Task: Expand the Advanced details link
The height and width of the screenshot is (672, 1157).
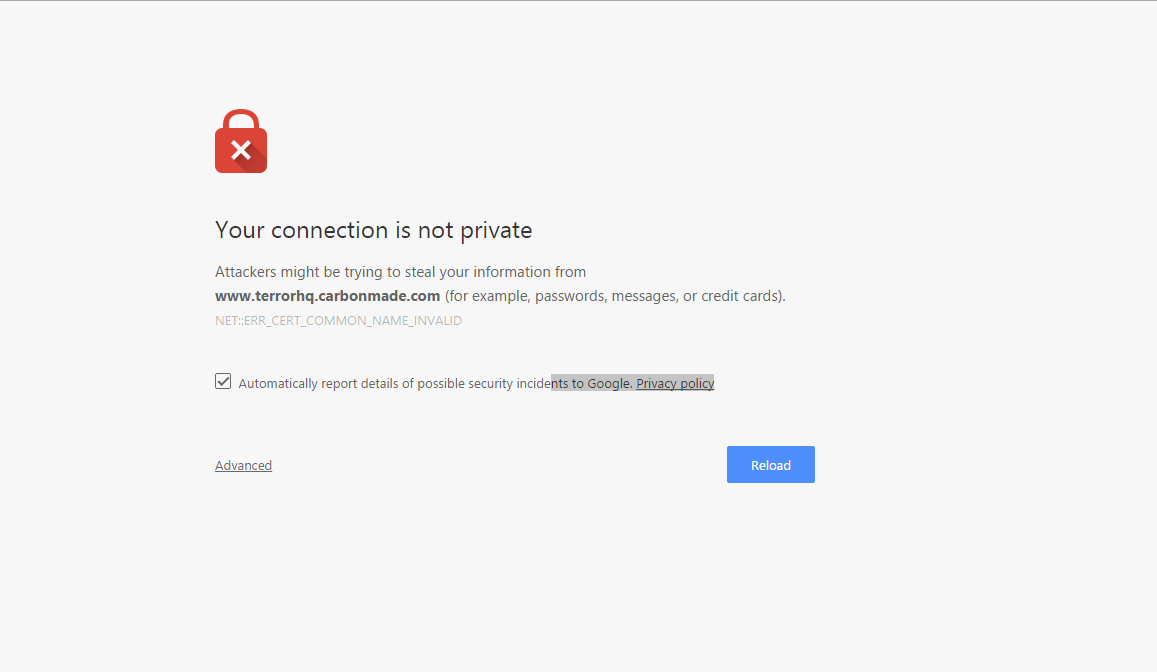Action: [243, 465]
